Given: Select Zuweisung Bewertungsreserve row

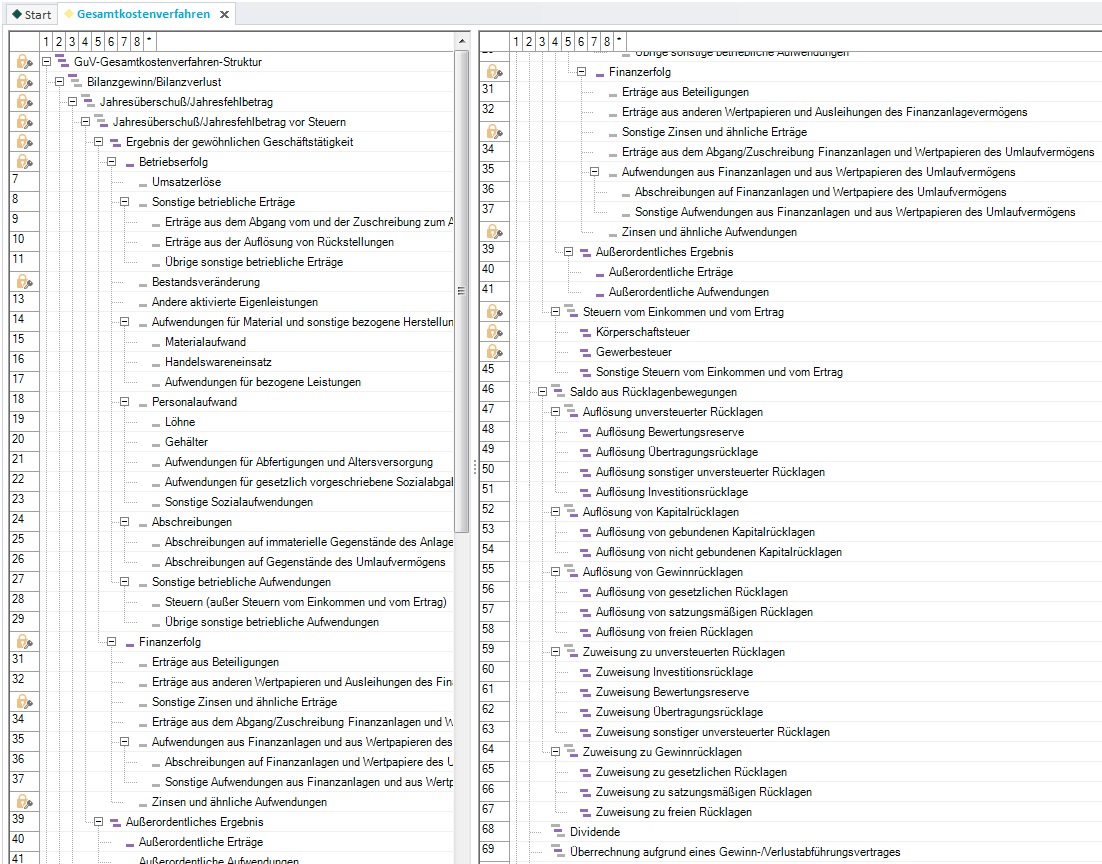Looking at the screenshot, I should pos(672,692).
